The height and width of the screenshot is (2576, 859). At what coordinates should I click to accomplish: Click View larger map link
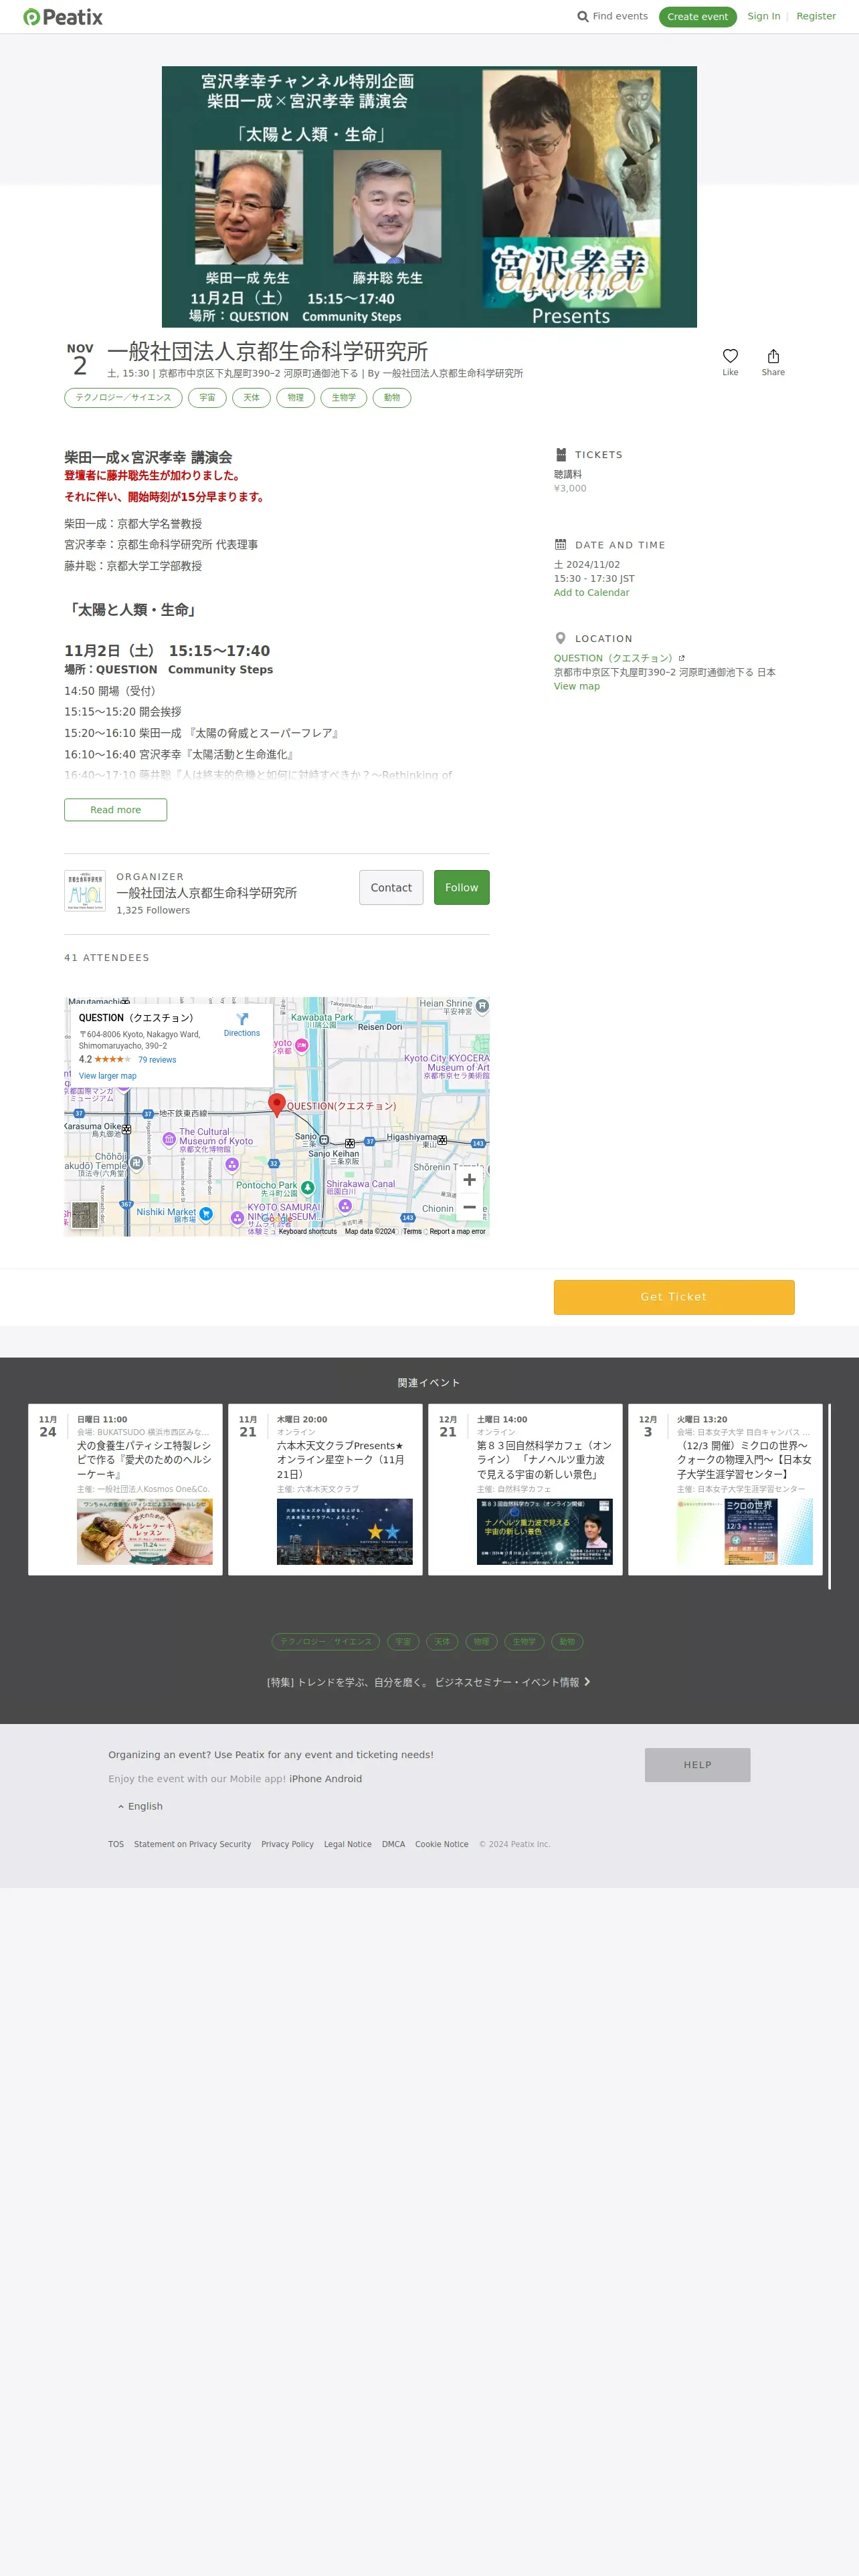tap(108, 1076)
